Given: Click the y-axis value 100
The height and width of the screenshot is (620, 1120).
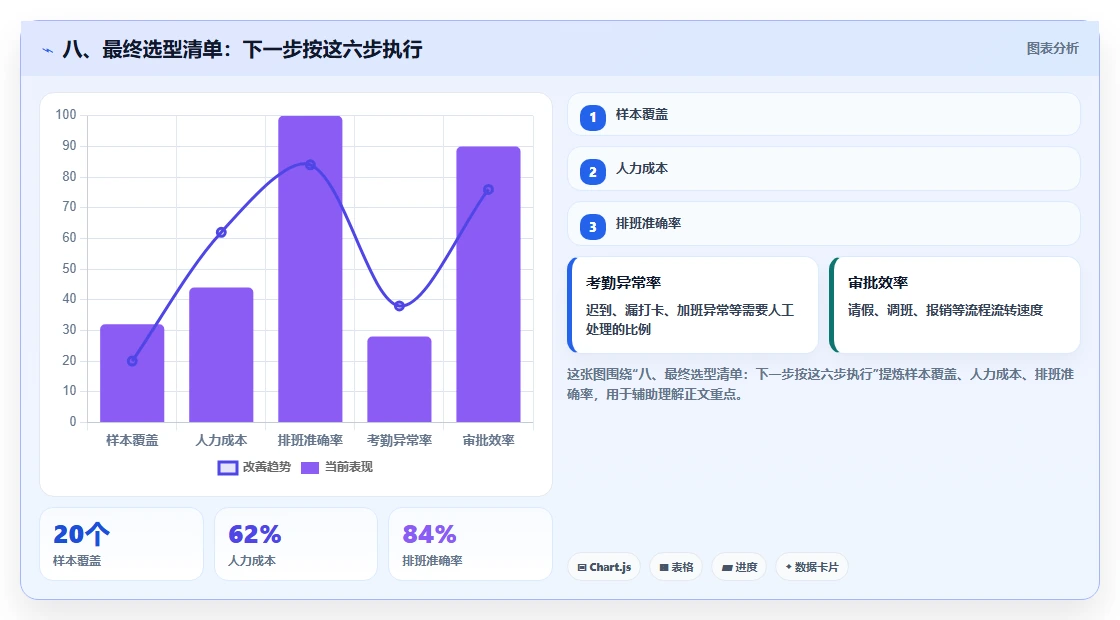Looking at the screenshot, I should point(66,115).
